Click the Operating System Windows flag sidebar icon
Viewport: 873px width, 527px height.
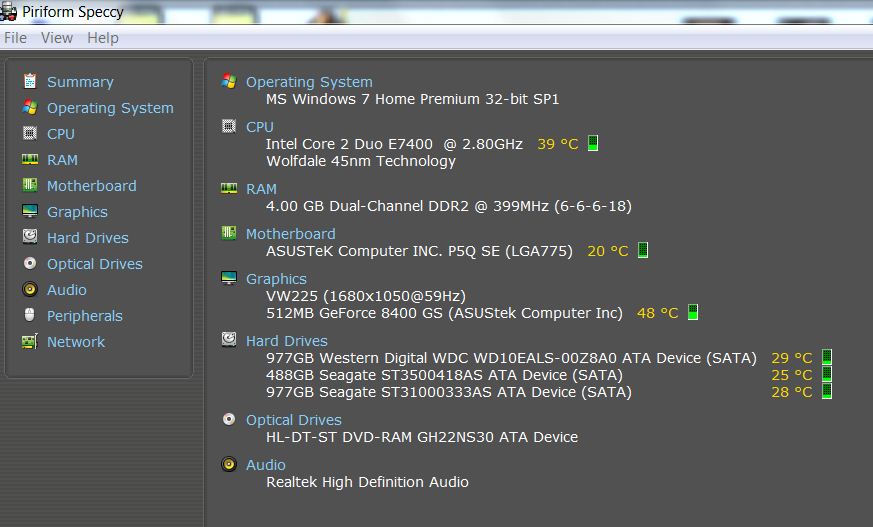pyautogui.click(x=30, y=107)
